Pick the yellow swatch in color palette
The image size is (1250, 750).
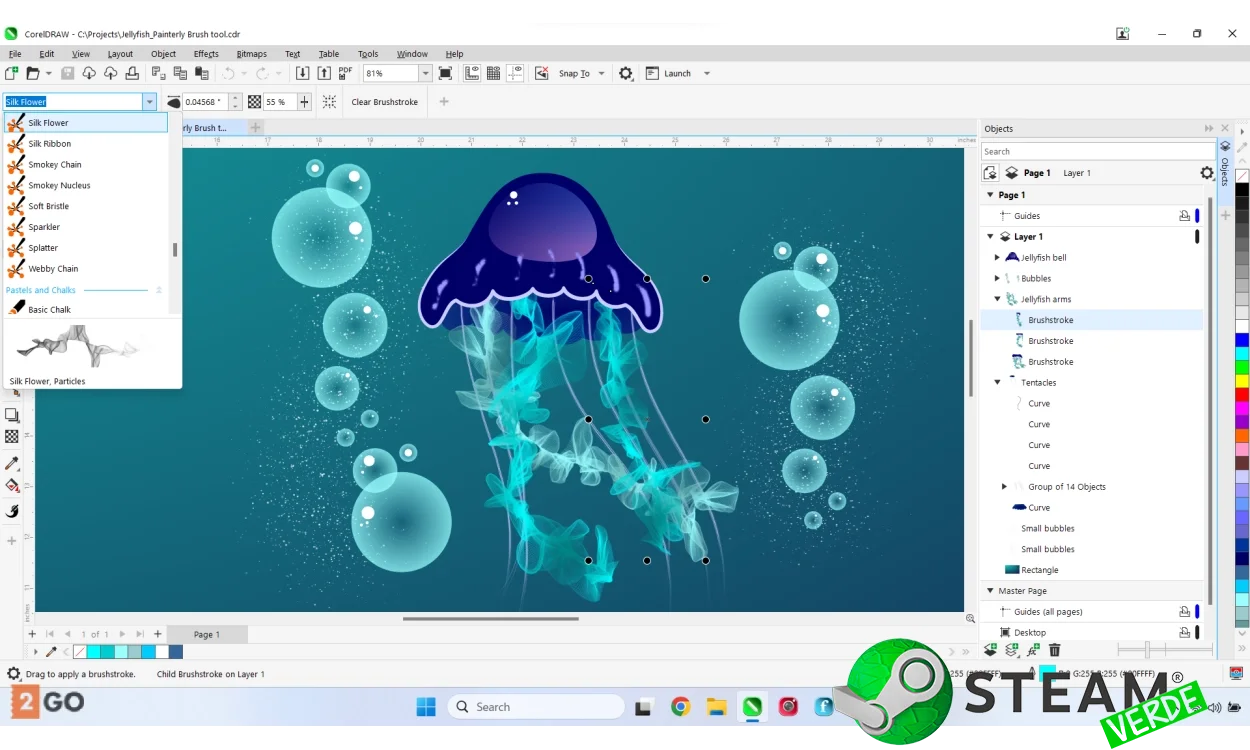pyautogui.click(x=1242, y=381)
